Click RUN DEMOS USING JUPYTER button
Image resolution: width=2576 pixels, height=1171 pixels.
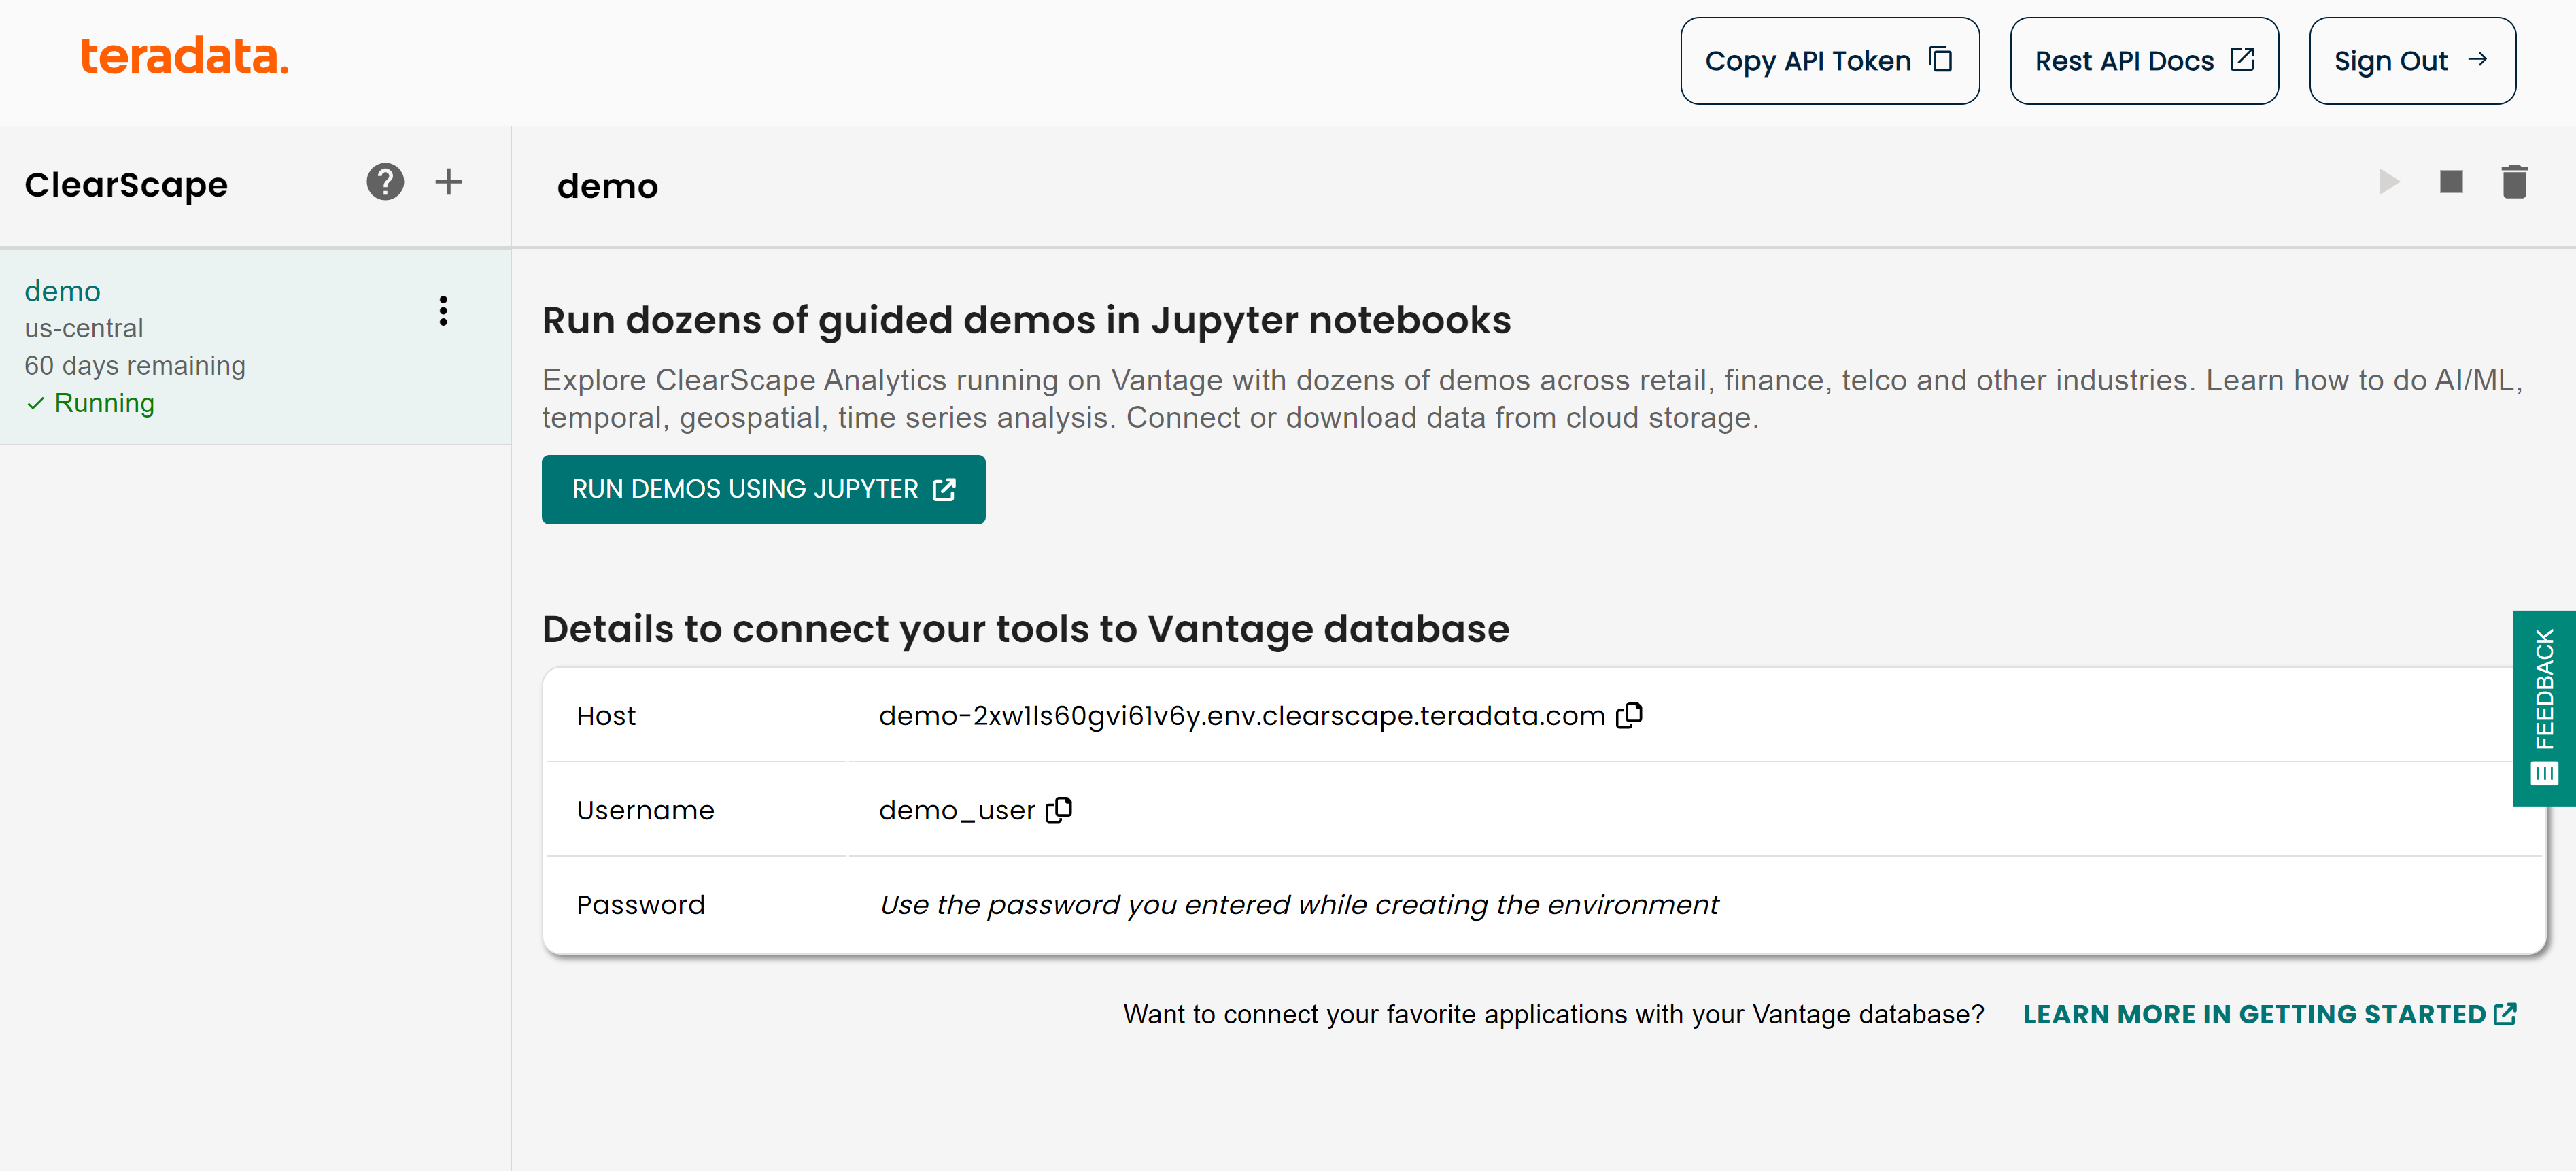click(762, 488)
